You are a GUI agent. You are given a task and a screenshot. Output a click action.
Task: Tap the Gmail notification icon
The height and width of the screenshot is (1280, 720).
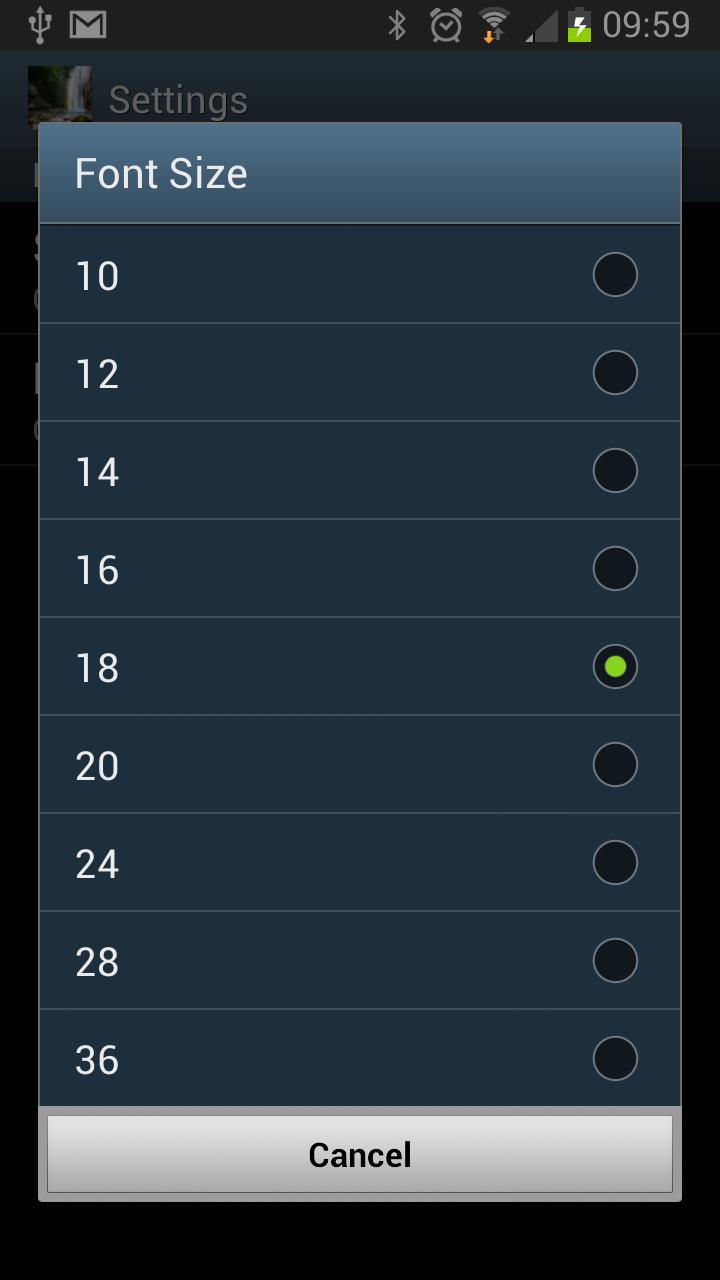[88, 24]
